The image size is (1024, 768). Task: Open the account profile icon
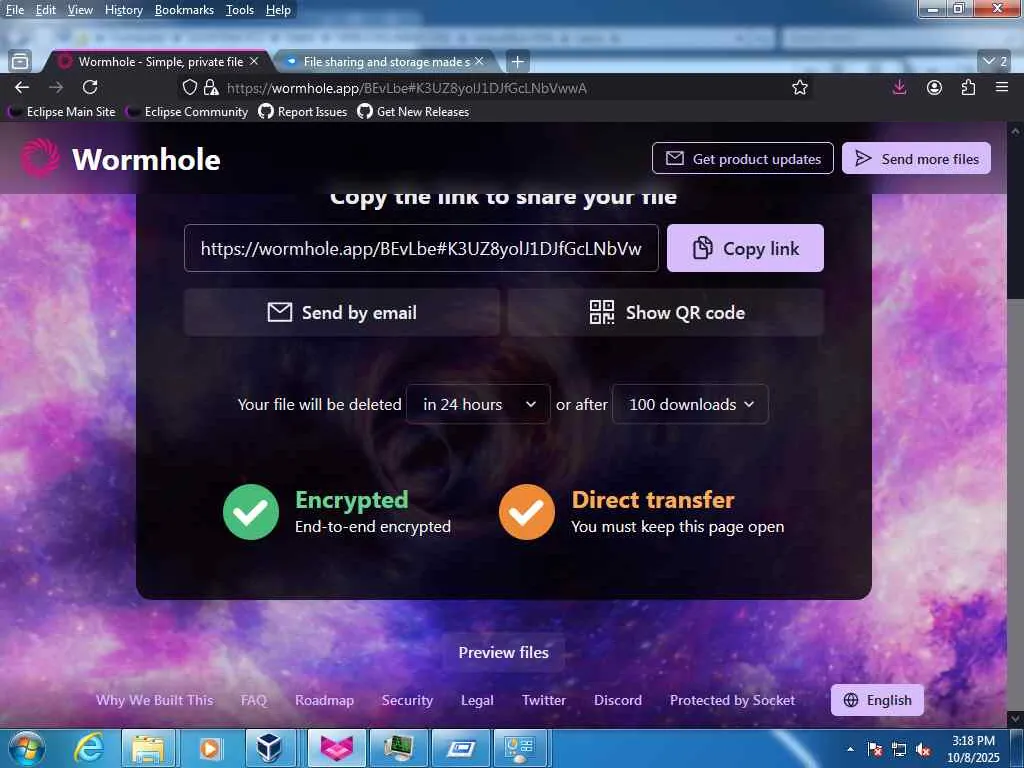pos(935,87)
